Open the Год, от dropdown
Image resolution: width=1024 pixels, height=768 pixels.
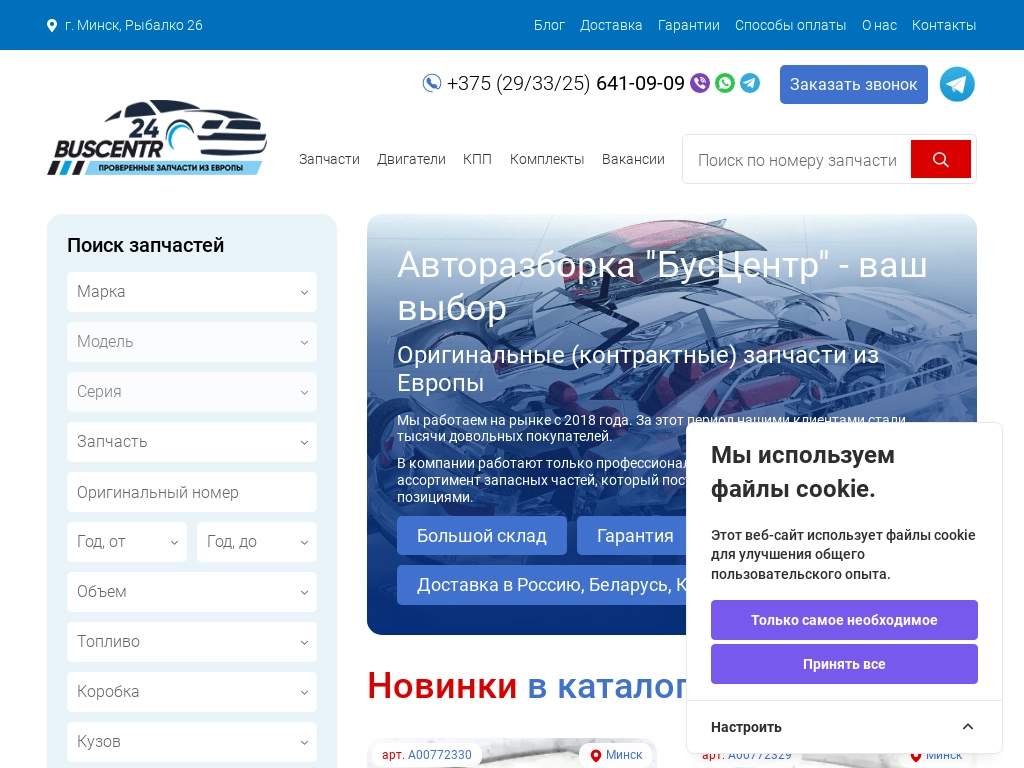(x=127, y=542)
